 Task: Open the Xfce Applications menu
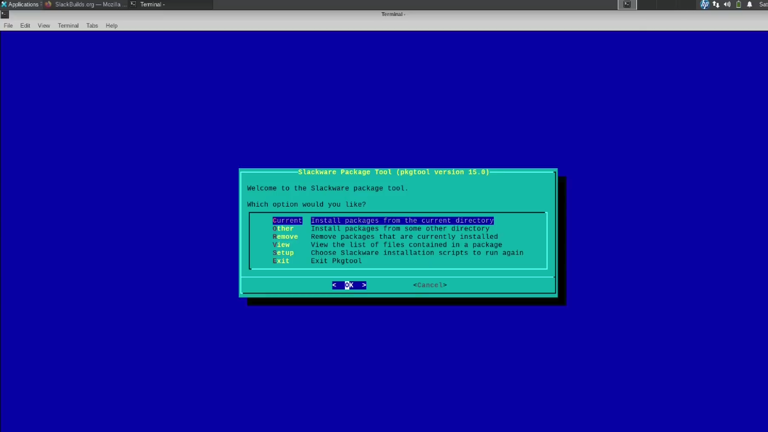pos(20,4)
